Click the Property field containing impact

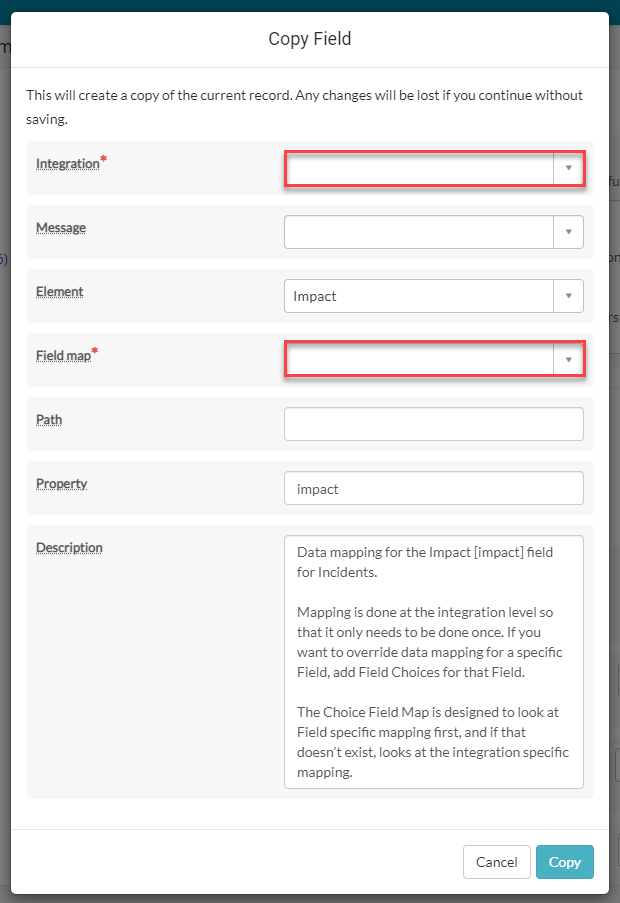[x=433, y=488]
